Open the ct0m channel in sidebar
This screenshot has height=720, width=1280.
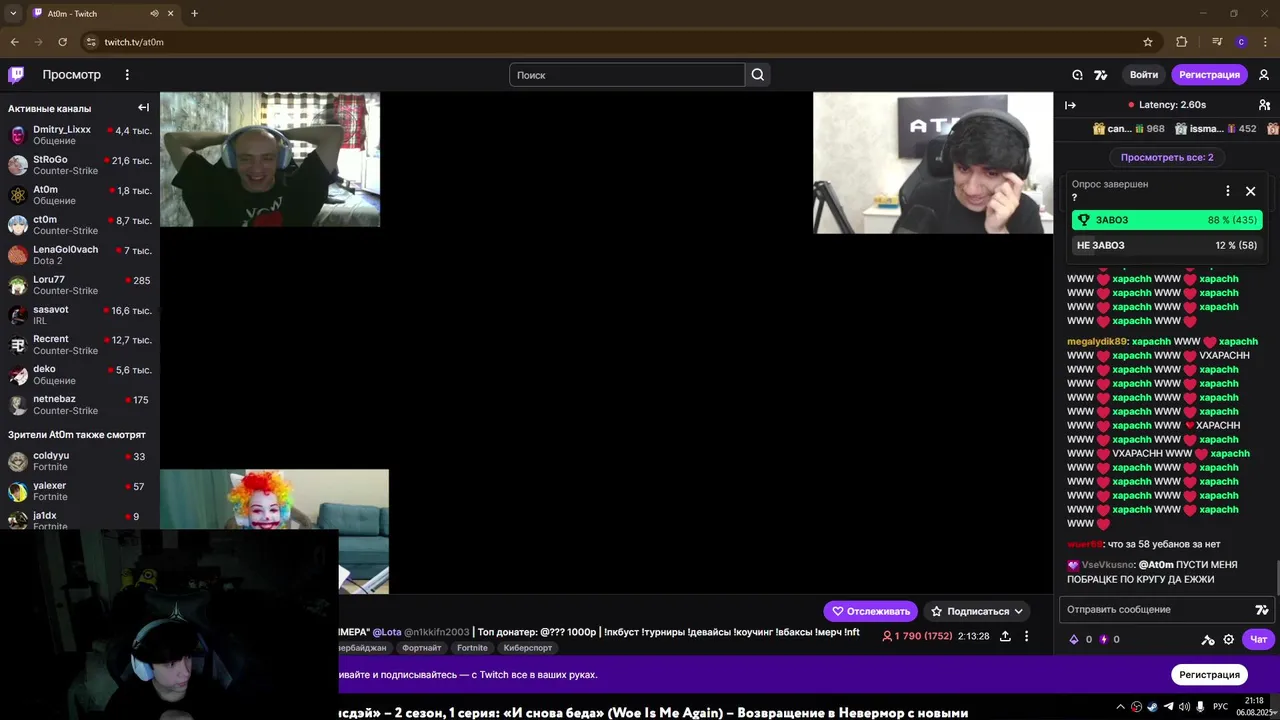(79, 225)
